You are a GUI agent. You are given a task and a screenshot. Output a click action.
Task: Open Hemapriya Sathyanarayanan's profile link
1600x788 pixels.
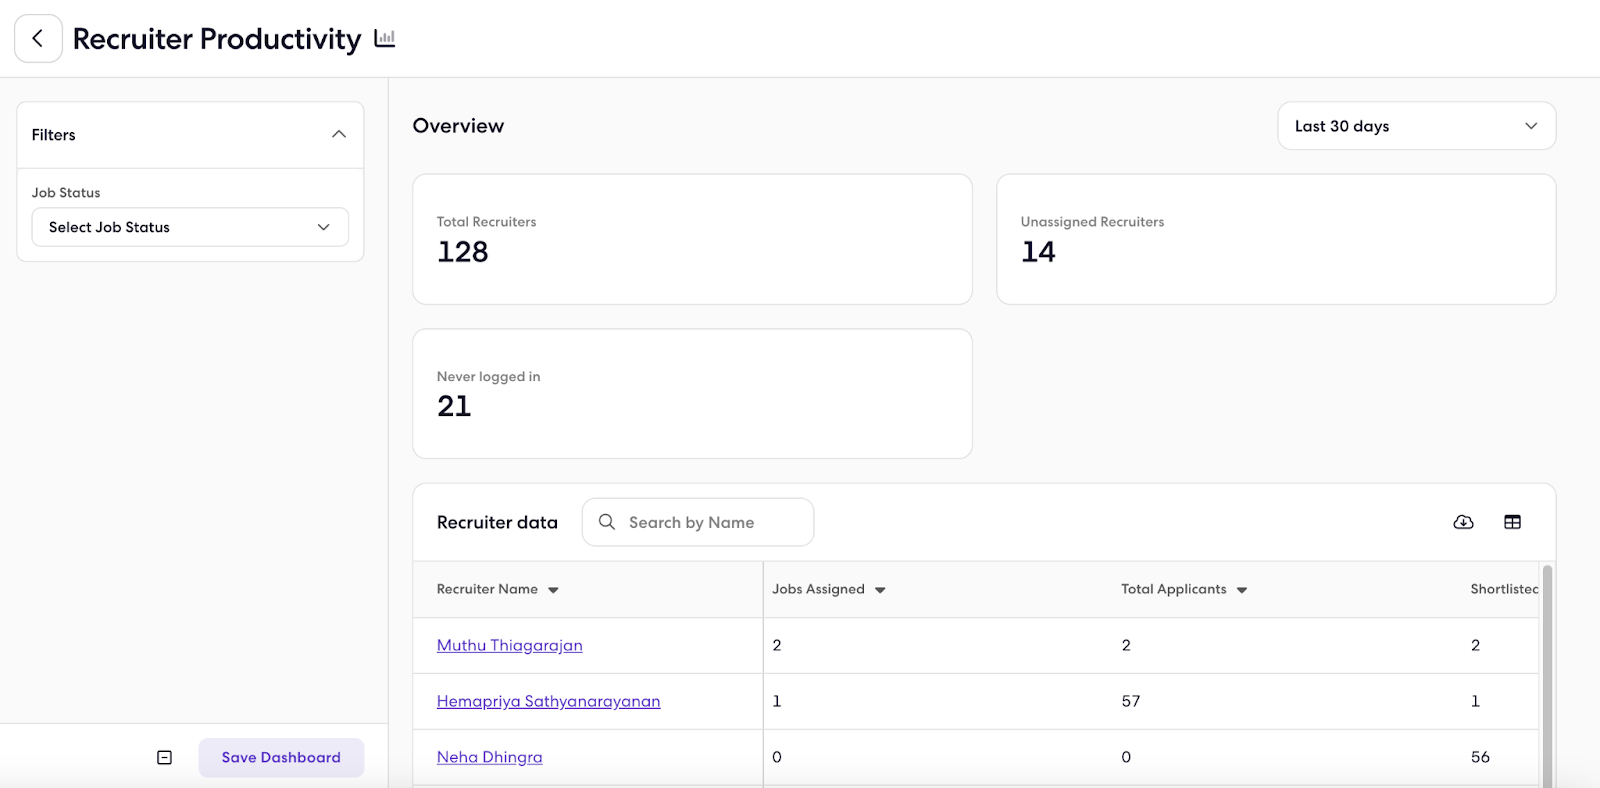tap(548, 702)
